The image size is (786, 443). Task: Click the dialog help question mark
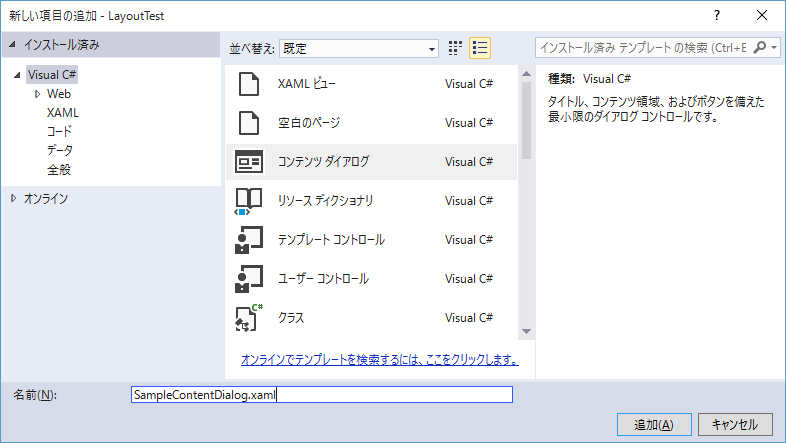717,16
